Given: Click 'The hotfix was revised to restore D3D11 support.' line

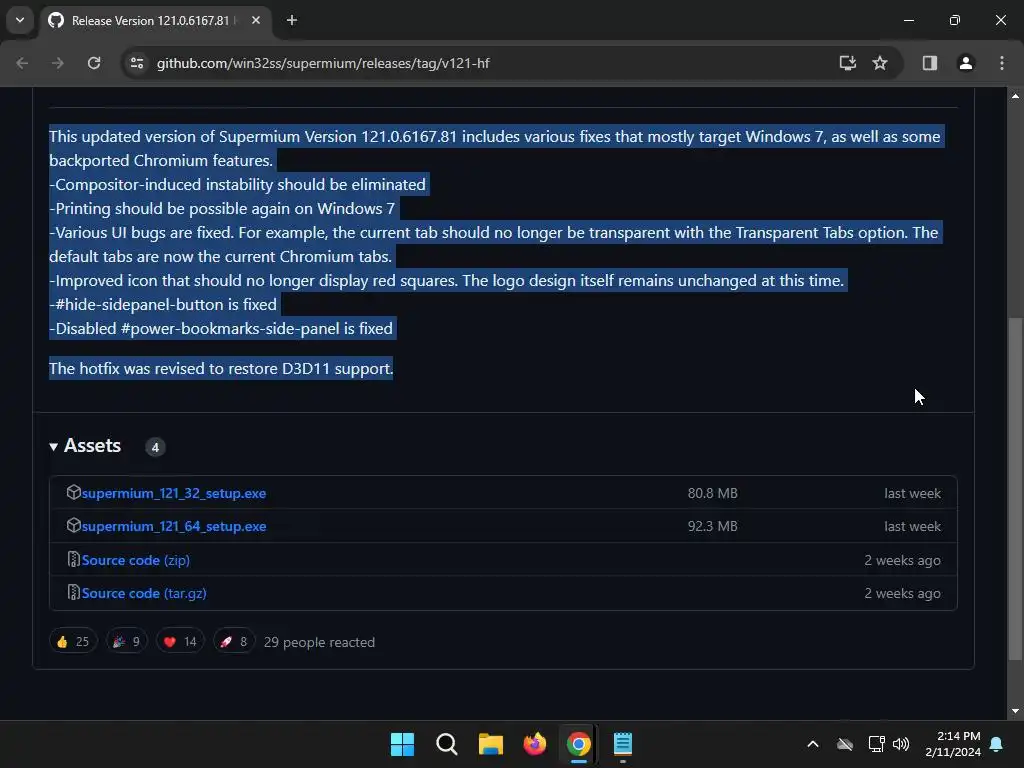Looking at the screenshot, I should (221, 368).
